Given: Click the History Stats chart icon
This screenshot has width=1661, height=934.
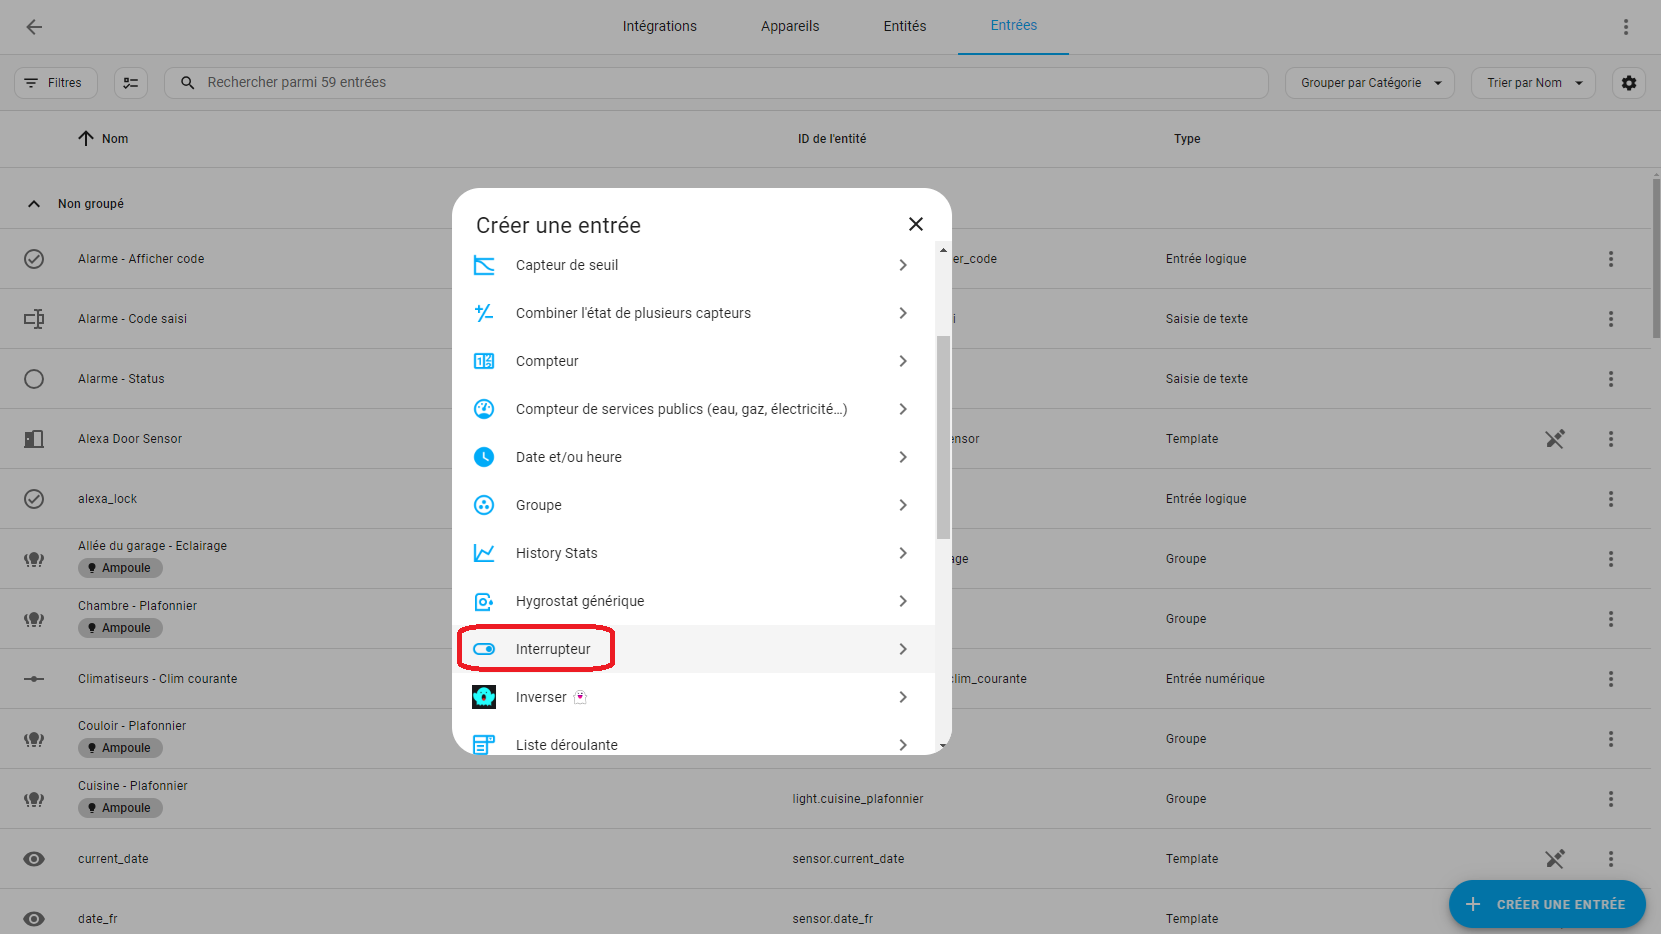Looking at the screenshot, I should pyautogui.click(x=484, y=553).
